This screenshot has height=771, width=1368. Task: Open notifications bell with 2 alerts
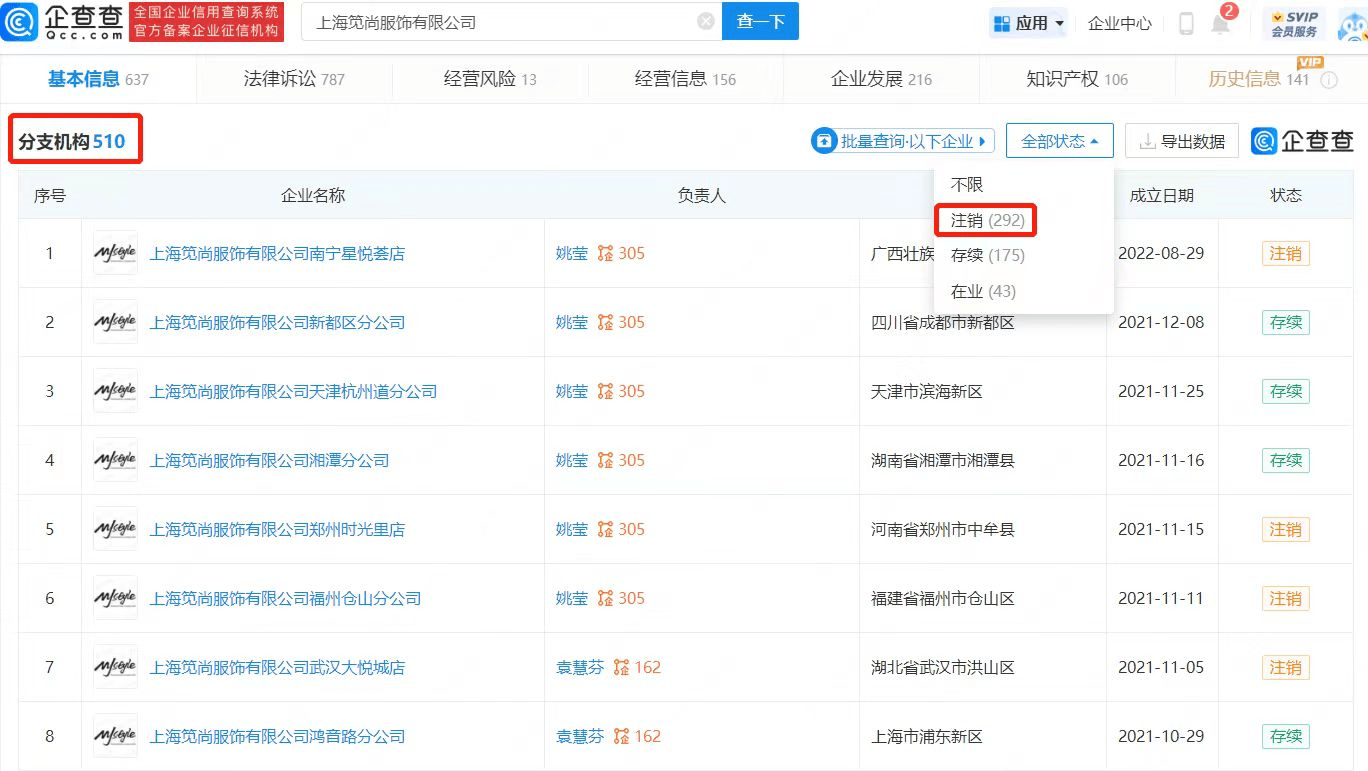(1221, 24)
